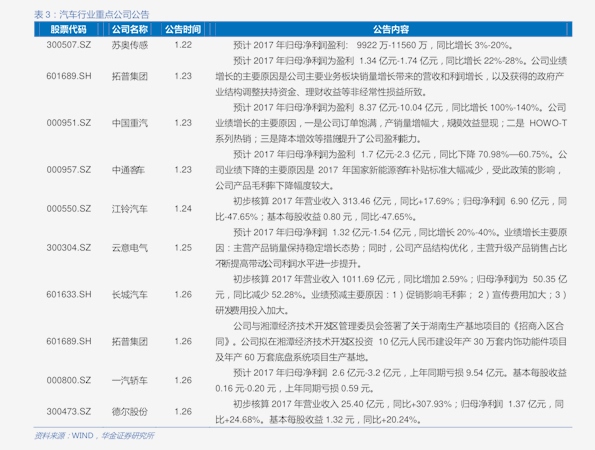This screenshot has width=595, height=450.
Task: Select company name 长城汽车
Action: (129, 295)
